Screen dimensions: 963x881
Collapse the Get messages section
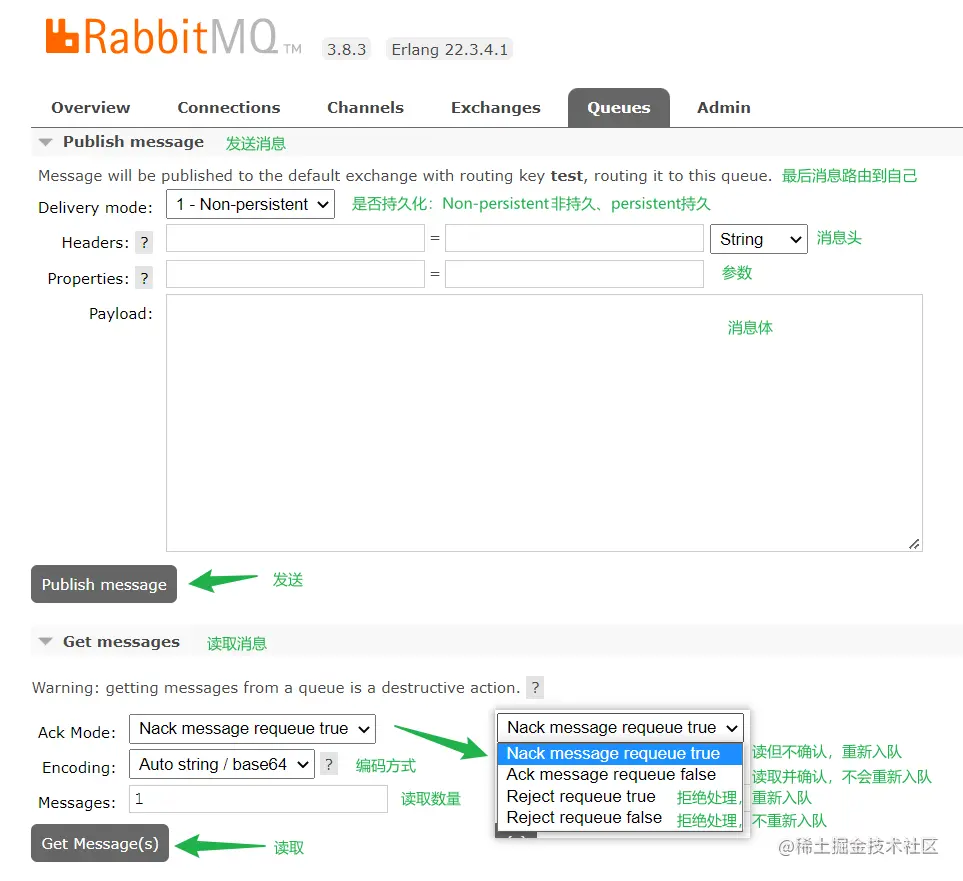109,642
